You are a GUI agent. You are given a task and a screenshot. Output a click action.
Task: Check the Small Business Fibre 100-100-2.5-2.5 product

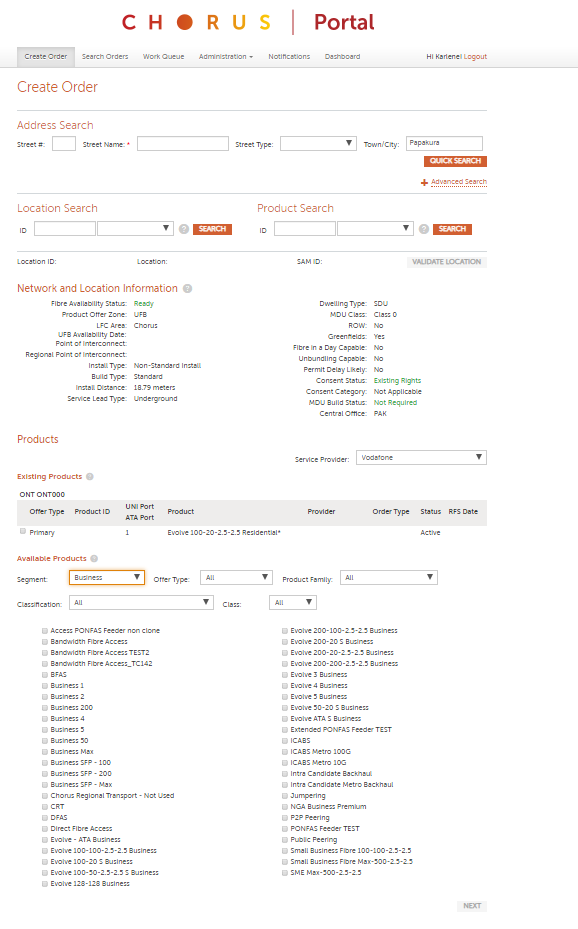point(285,851)
